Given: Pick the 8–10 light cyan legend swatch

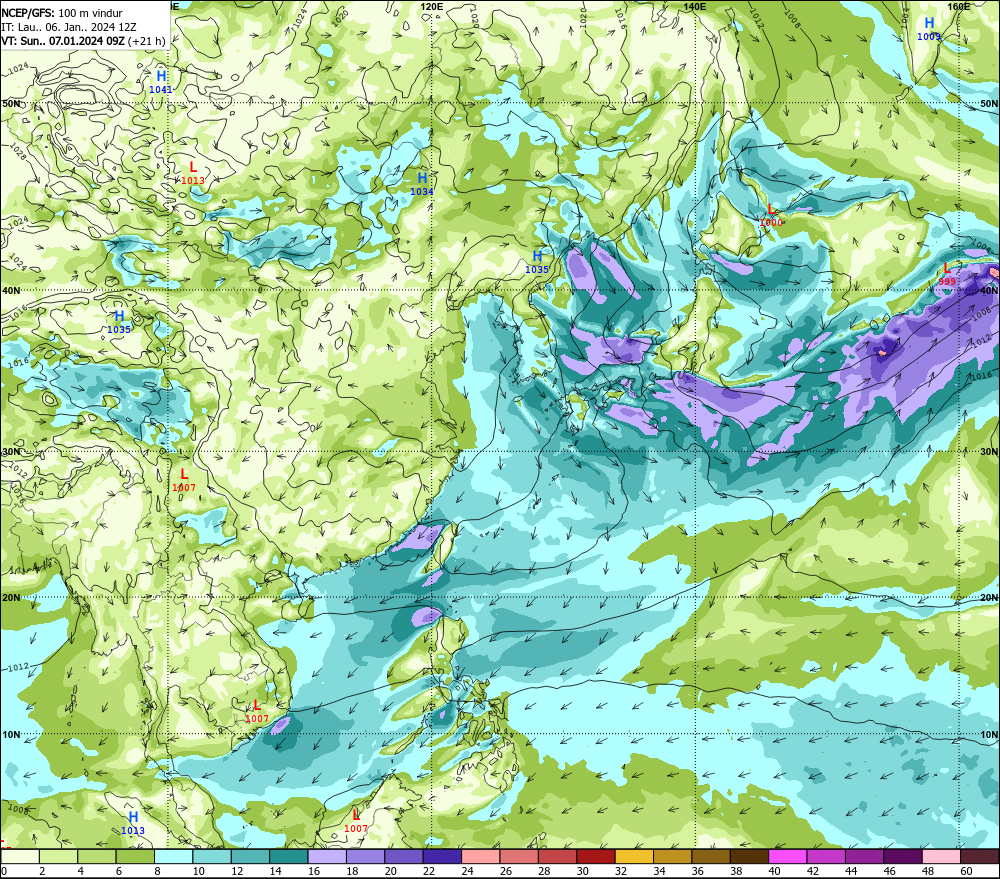Looking at the screenshot, I should point(173,856).
